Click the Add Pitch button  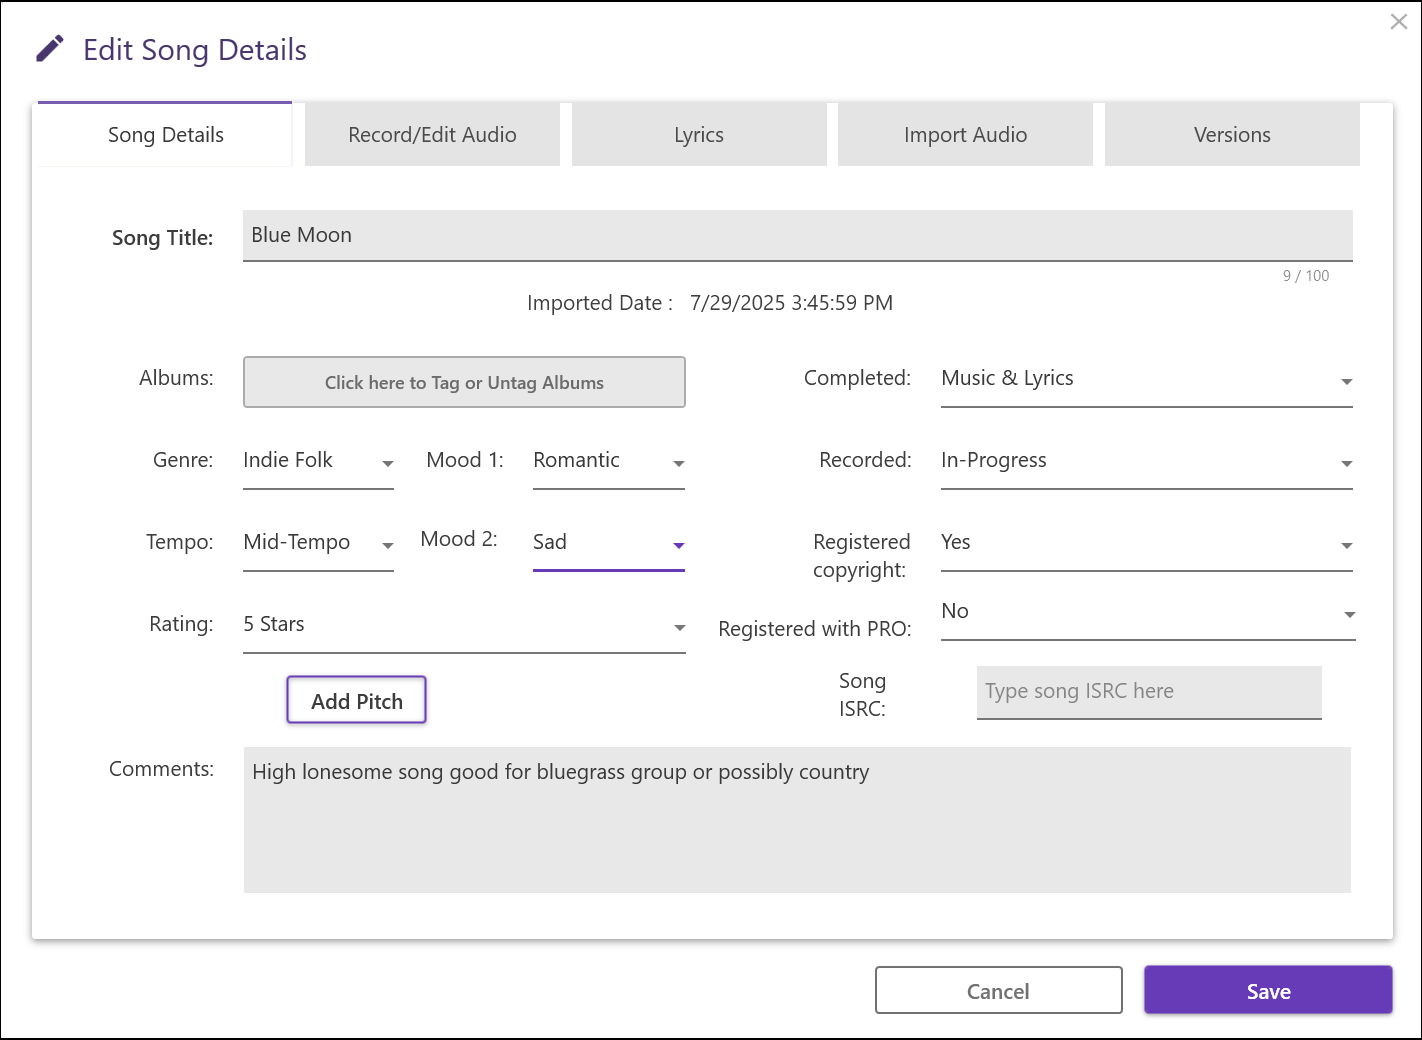click(x=357, y=701)
